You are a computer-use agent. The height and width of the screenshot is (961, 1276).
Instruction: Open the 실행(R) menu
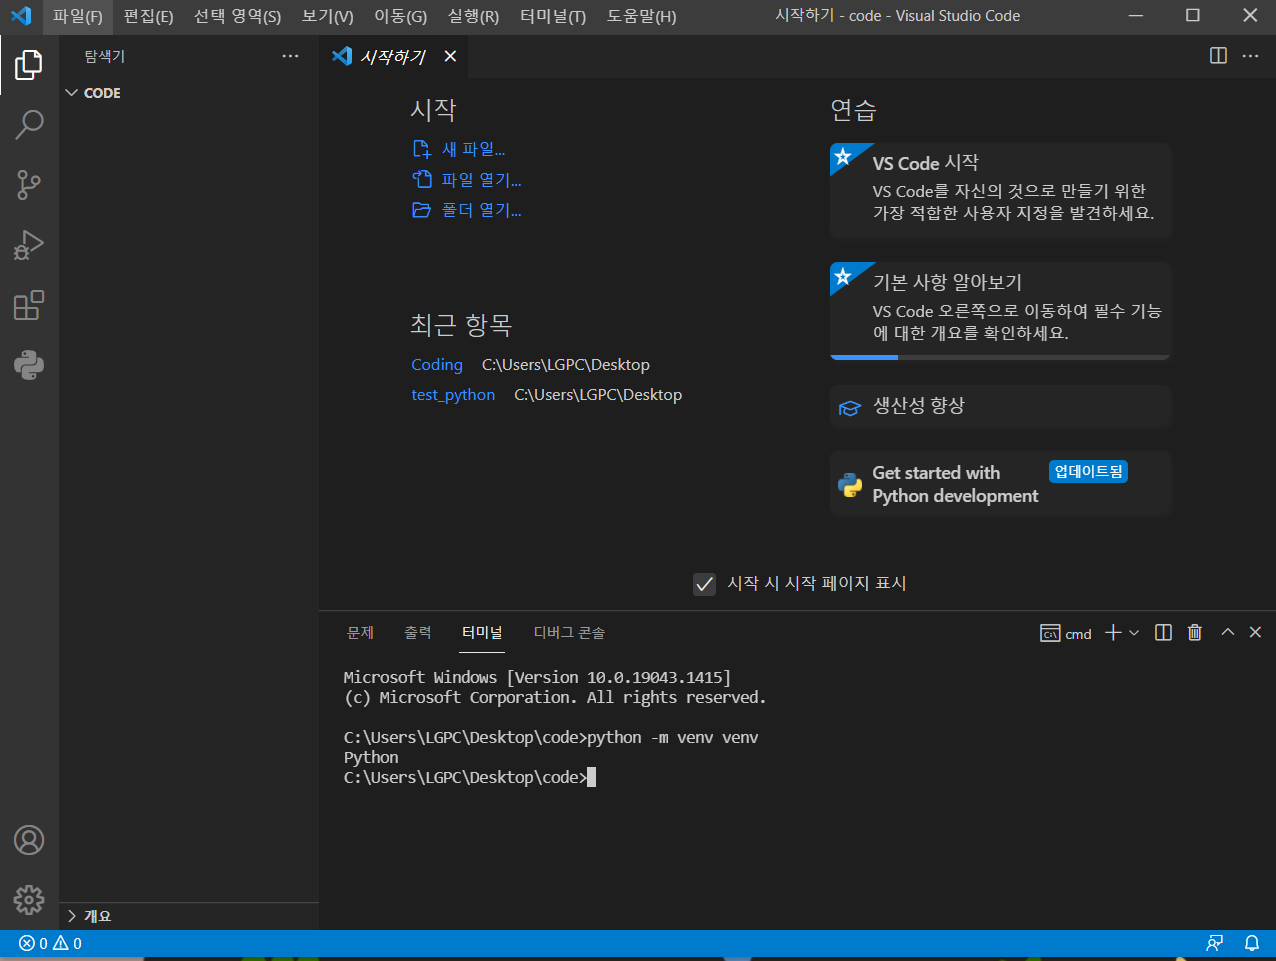(473, 16)
